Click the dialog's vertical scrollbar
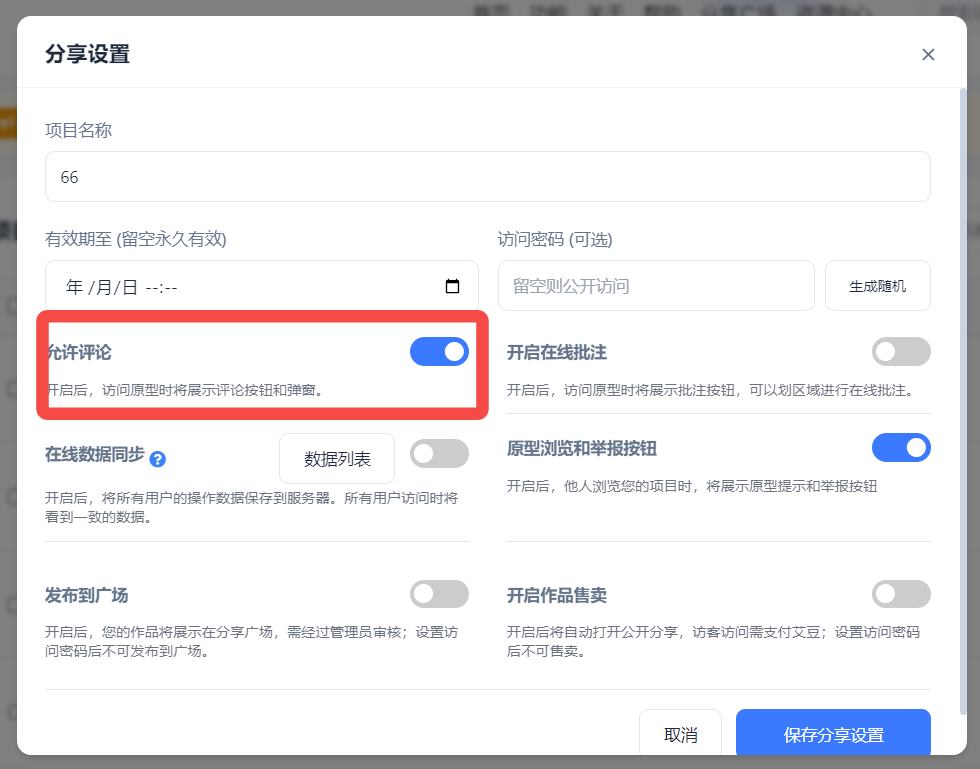 coord(962,400)
